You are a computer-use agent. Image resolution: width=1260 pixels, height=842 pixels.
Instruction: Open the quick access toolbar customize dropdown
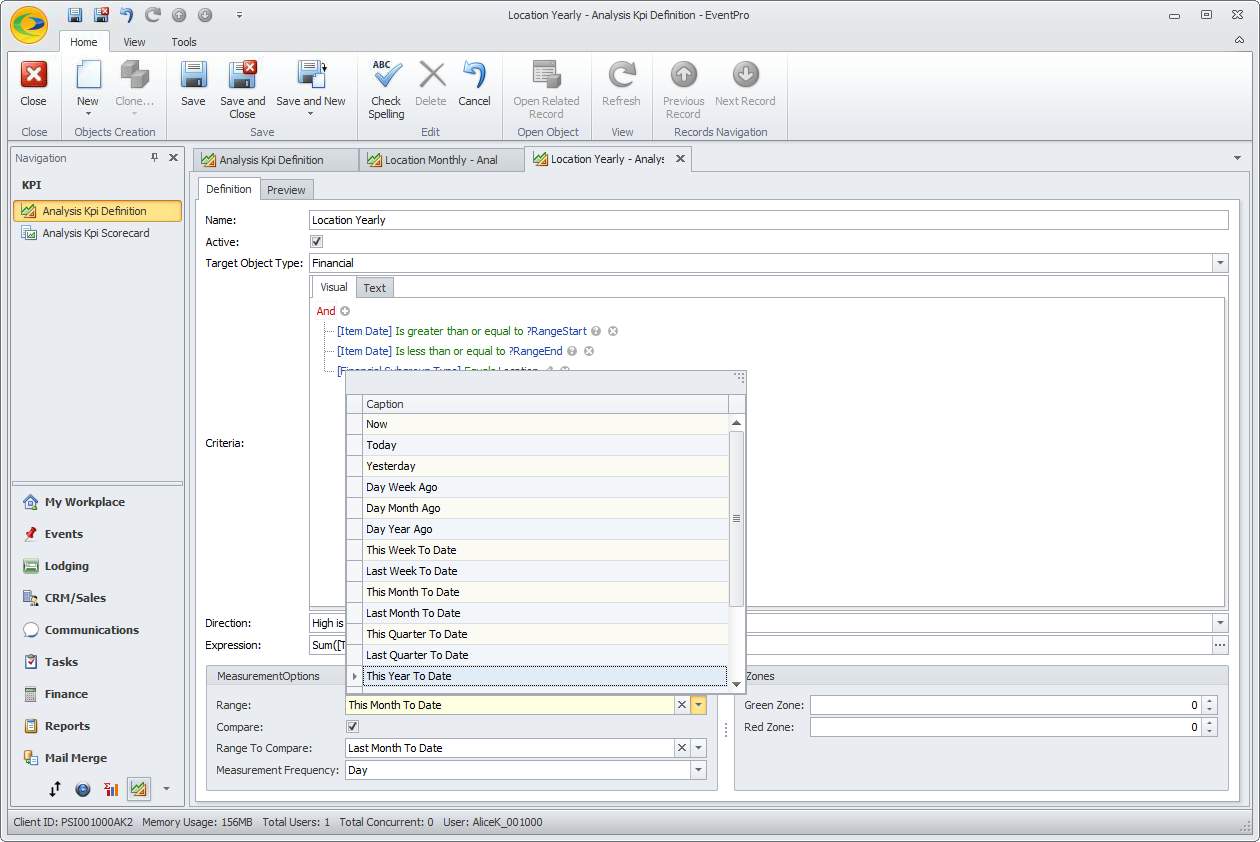(x=239, y=15)
